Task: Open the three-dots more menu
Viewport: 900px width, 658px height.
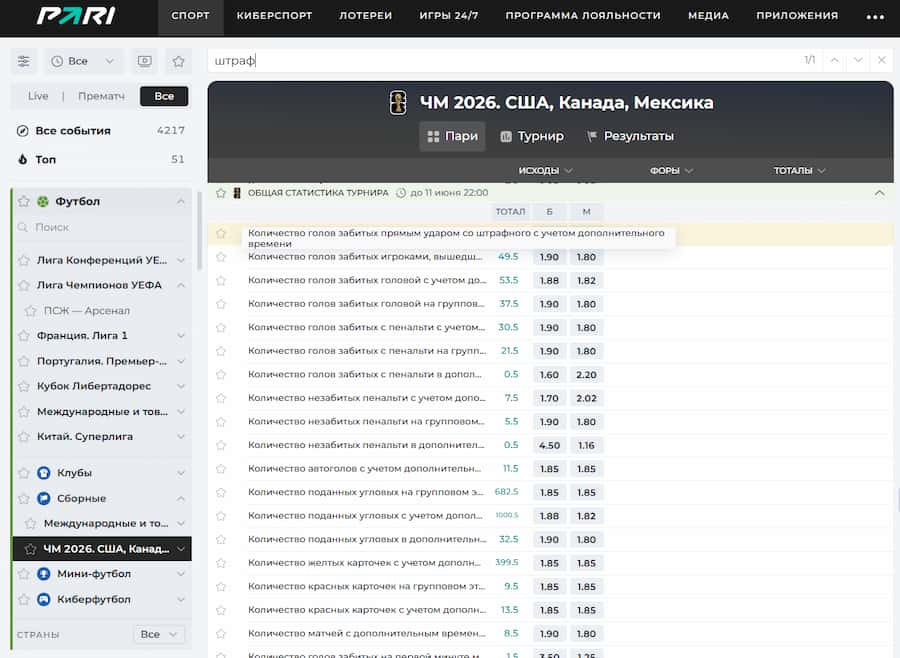Action: [x=875, y=17]
